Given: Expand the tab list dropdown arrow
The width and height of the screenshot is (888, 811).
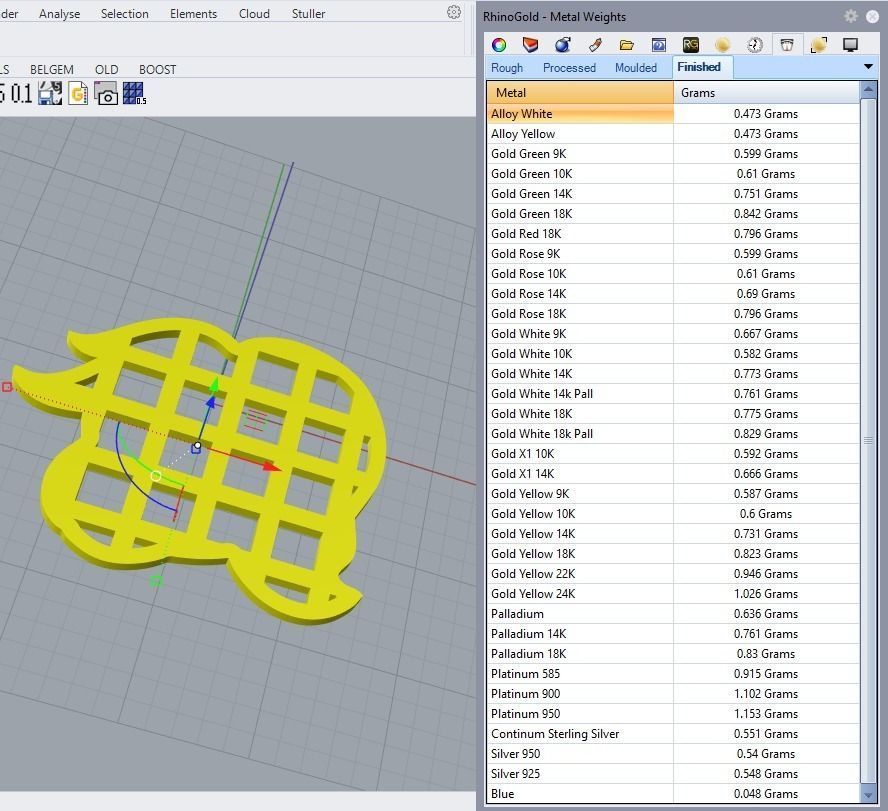Looking at the screenshot, I should point(868,67).
